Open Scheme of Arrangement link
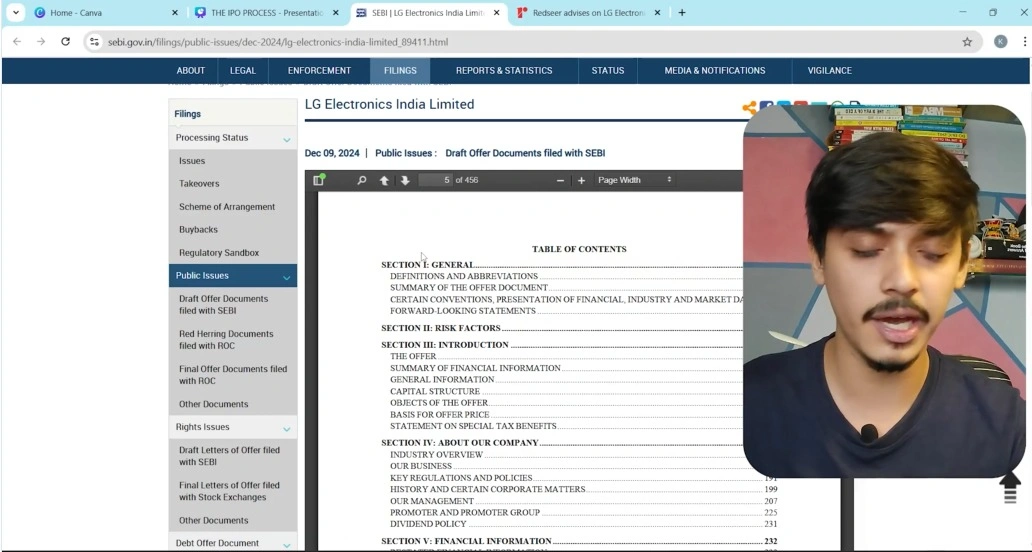This screenshot has height=552, width=1032. pos(227,207)
